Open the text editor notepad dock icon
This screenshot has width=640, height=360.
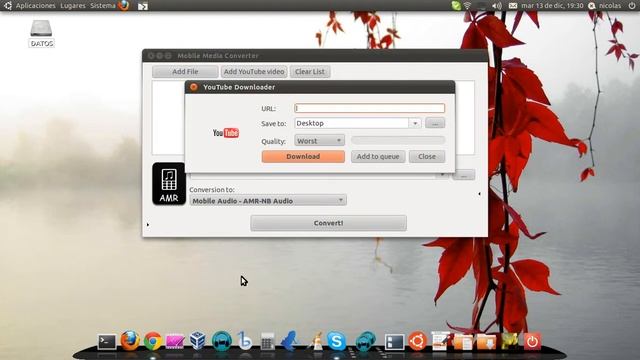(440, 341)
